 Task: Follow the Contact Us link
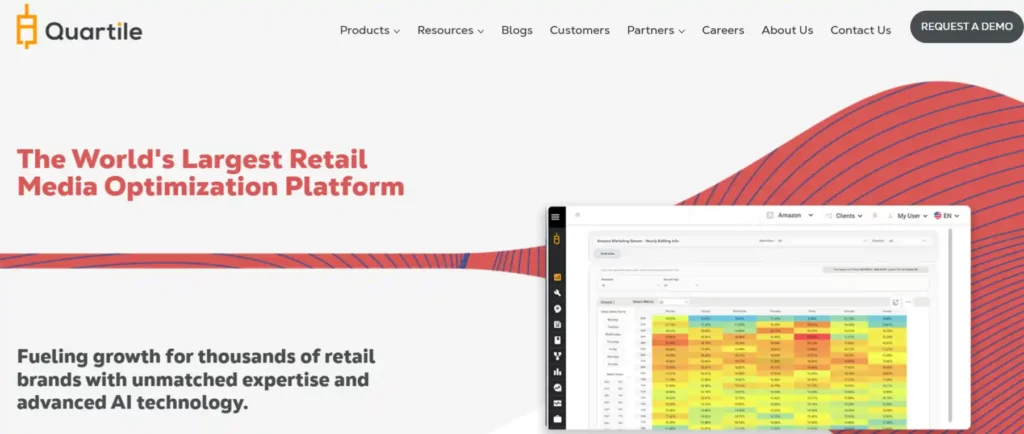pyautogui.click(x=860, y=30)
